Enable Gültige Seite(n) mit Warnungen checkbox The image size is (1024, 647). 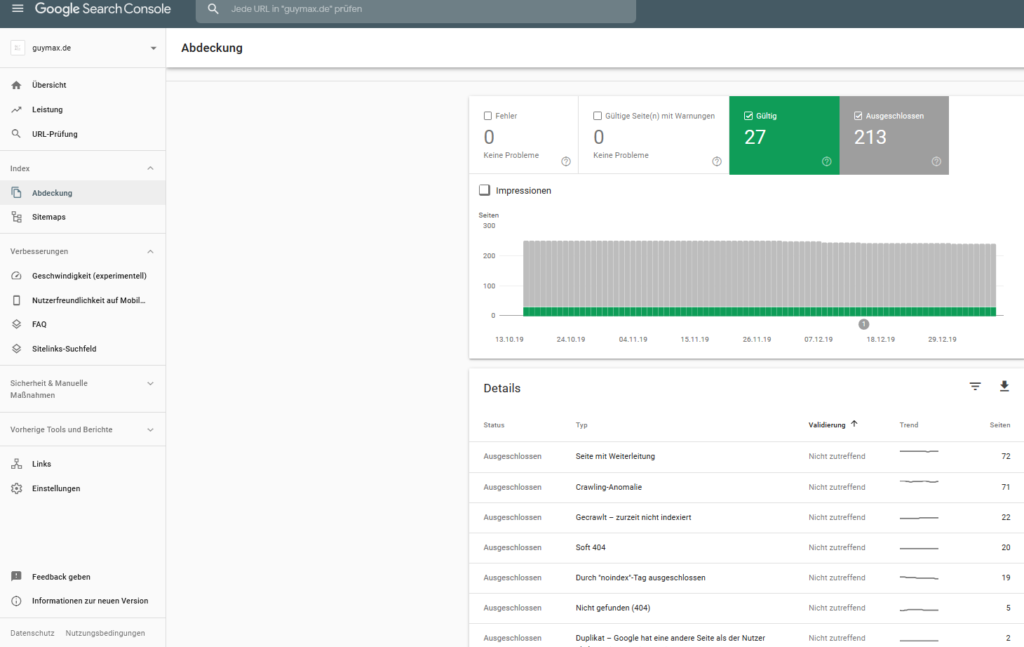(x=597, y=116)
